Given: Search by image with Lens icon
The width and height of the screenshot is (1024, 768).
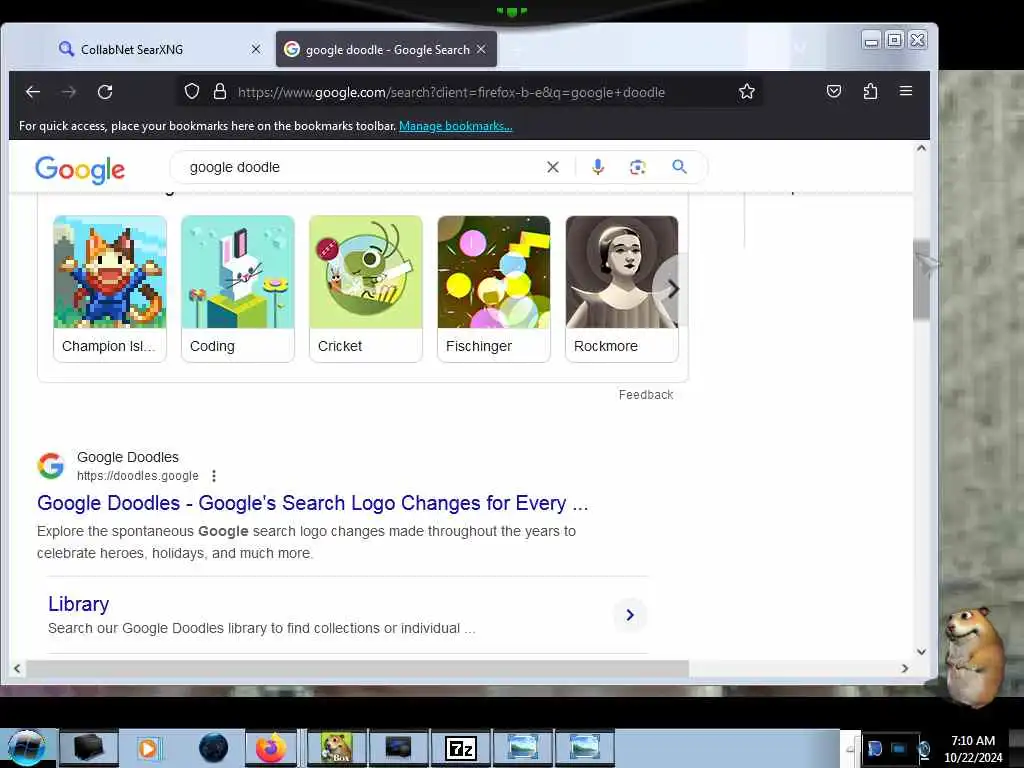Looking at the screenshot, I should coord(637,167).
